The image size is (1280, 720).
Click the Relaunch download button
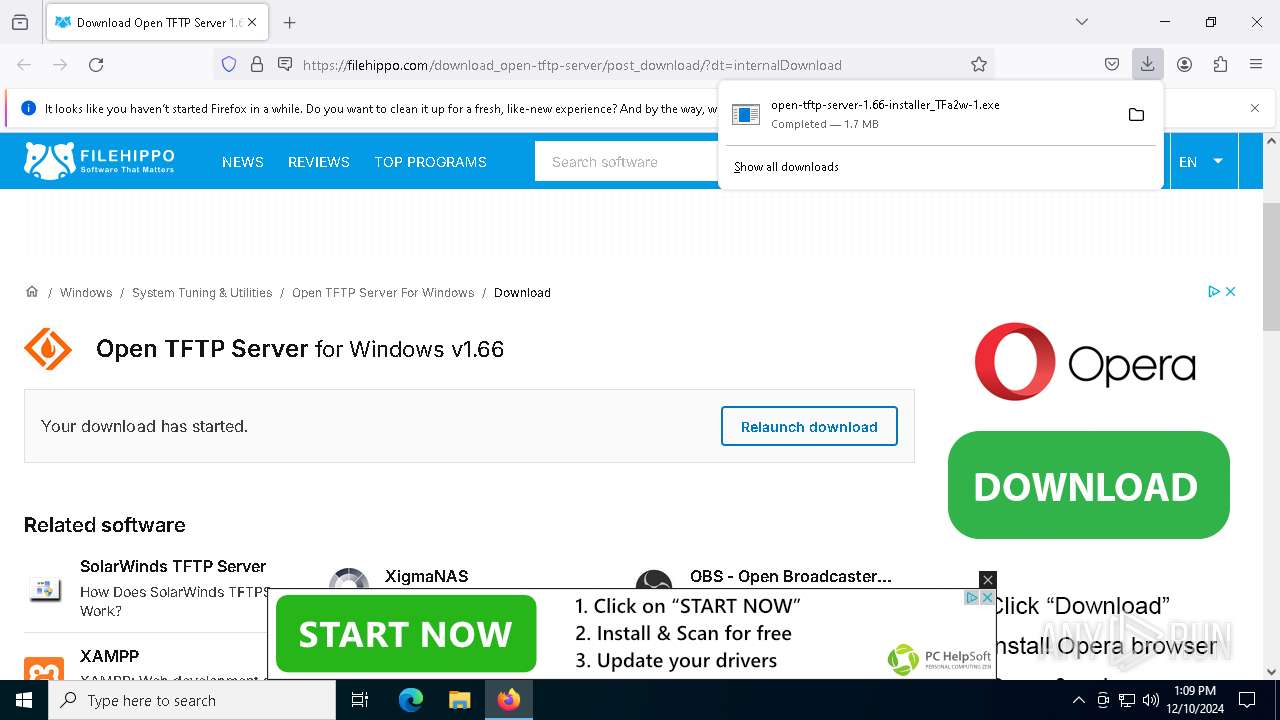pos(809,426)
